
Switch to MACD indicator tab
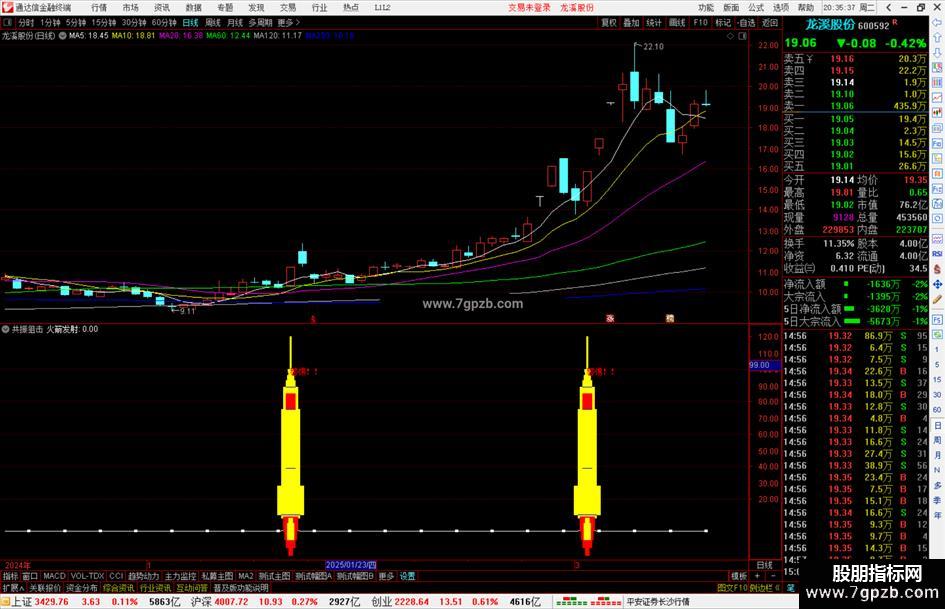[x=54, y=576]
